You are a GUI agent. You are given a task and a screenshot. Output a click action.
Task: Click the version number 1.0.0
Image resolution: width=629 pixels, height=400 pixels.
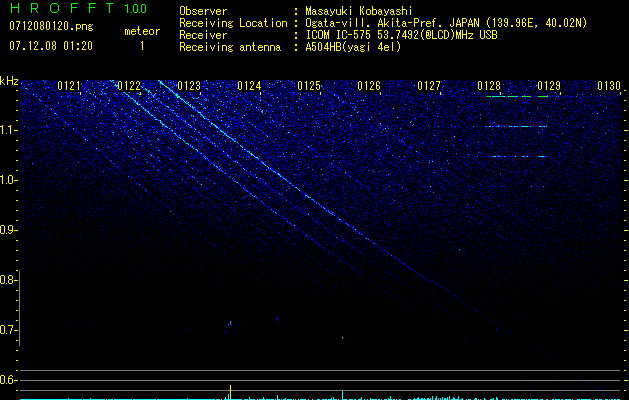(136, 9)
